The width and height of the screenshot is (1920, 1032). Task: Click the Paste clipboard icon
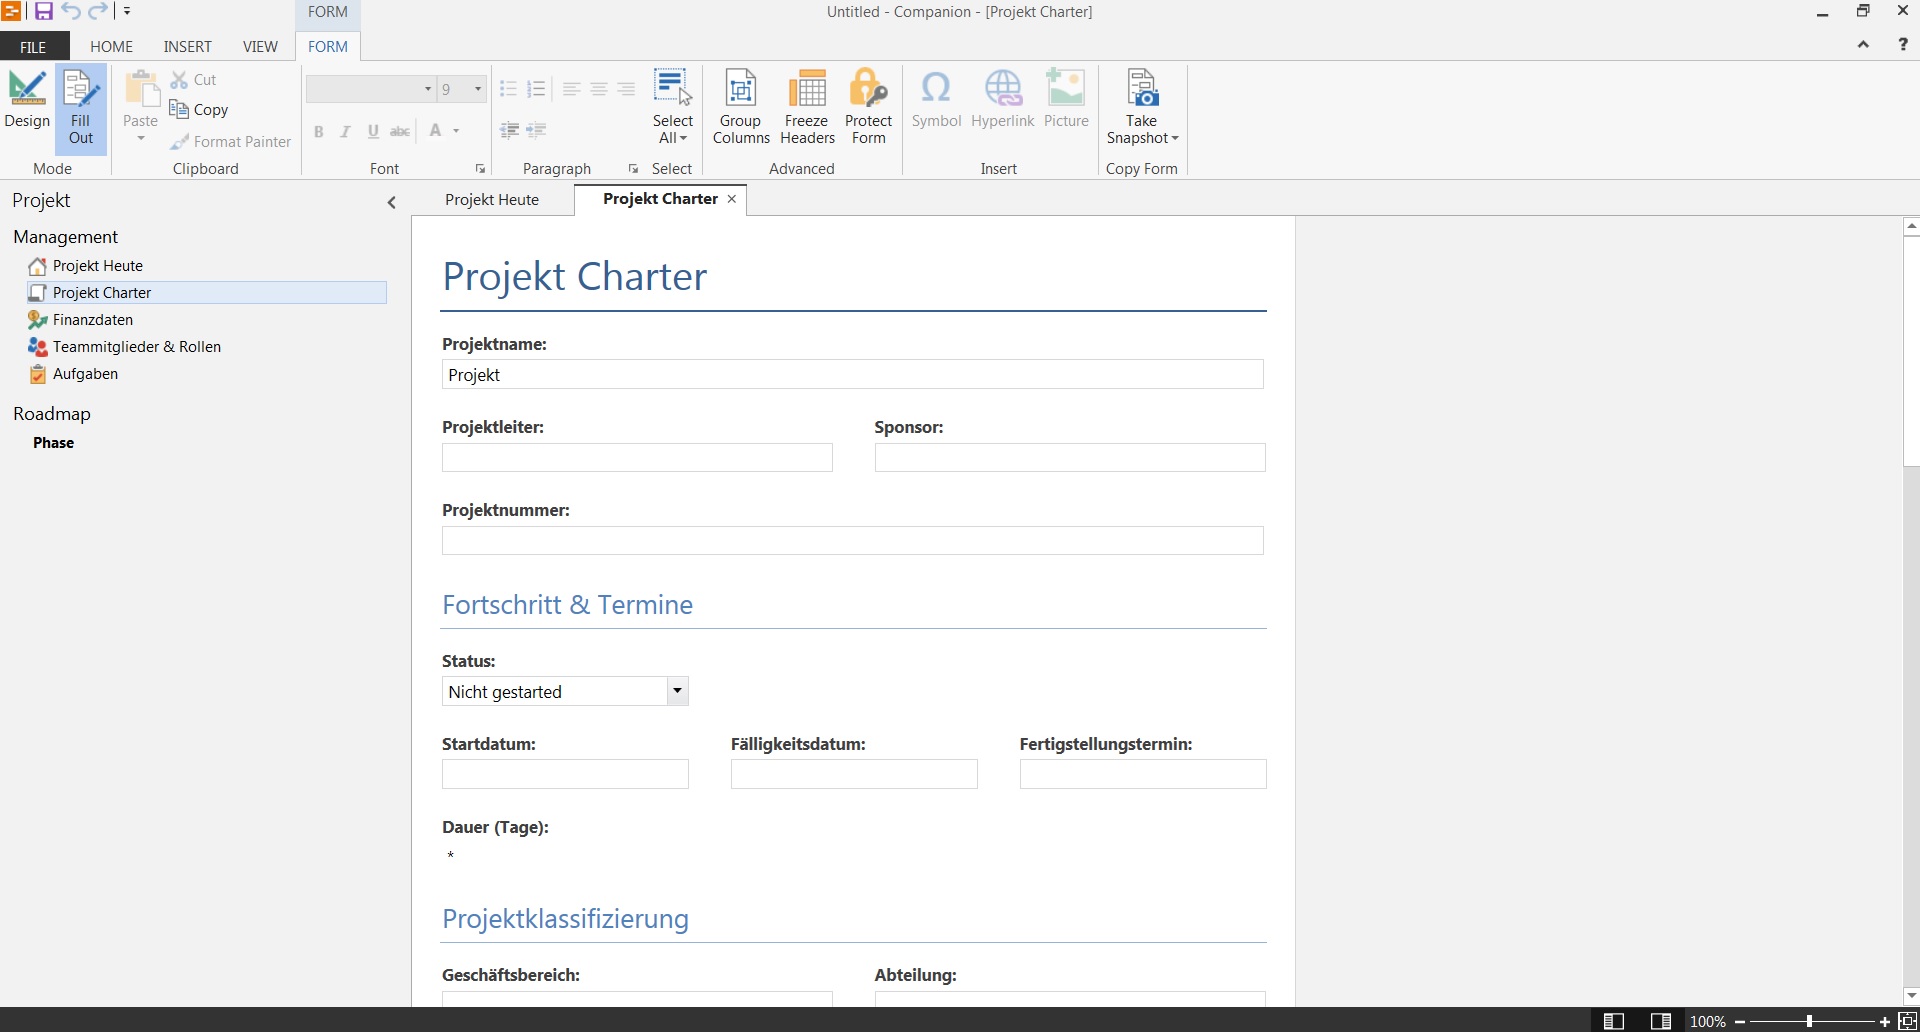coord(141,89)
